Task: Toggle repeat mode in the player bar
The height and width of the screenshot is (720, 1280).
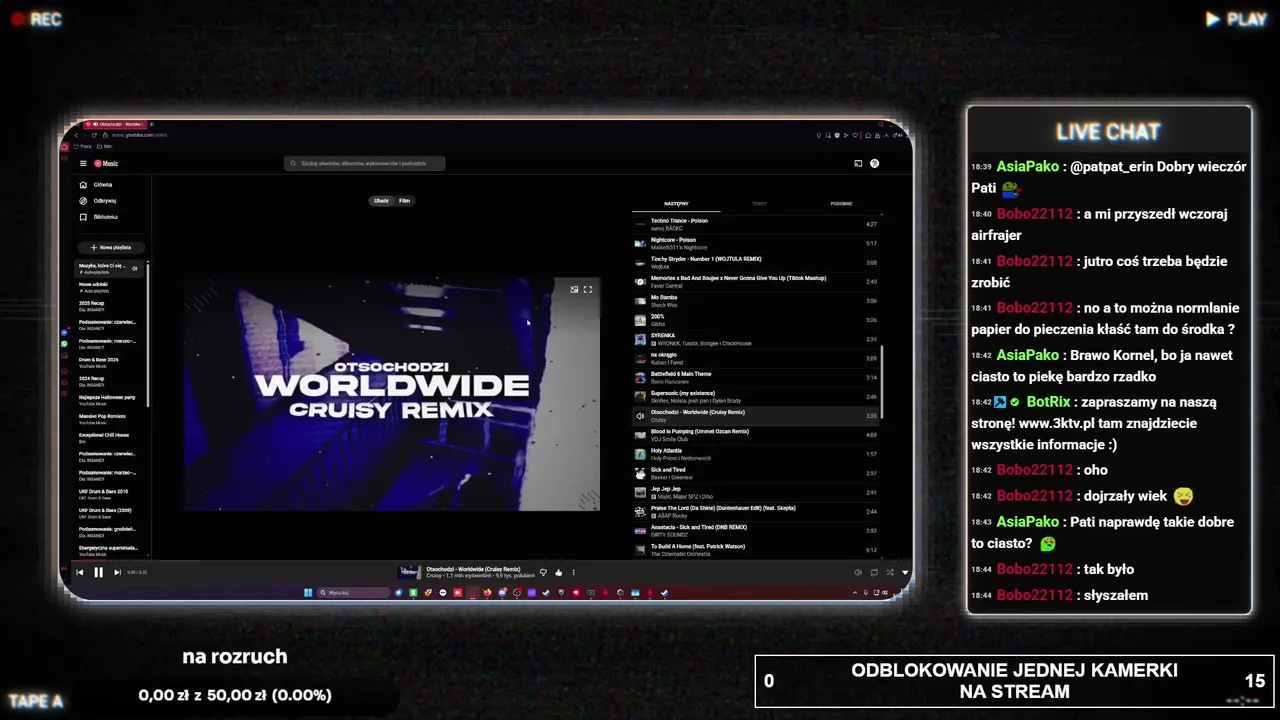Action: pyautogui.click(x=874, y=572)
